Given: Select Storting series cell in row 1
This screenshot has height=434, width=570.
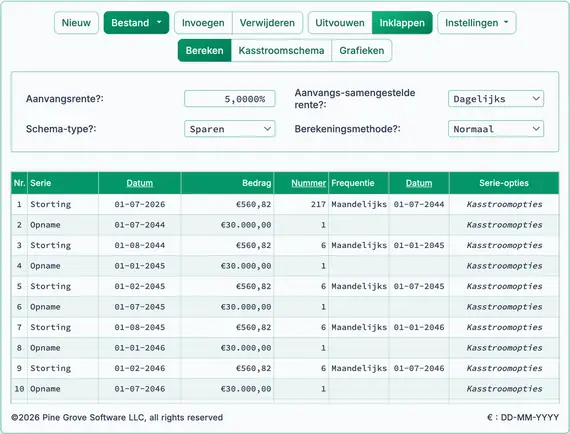Looking at the screenshot, I should [x=63, y=204].
